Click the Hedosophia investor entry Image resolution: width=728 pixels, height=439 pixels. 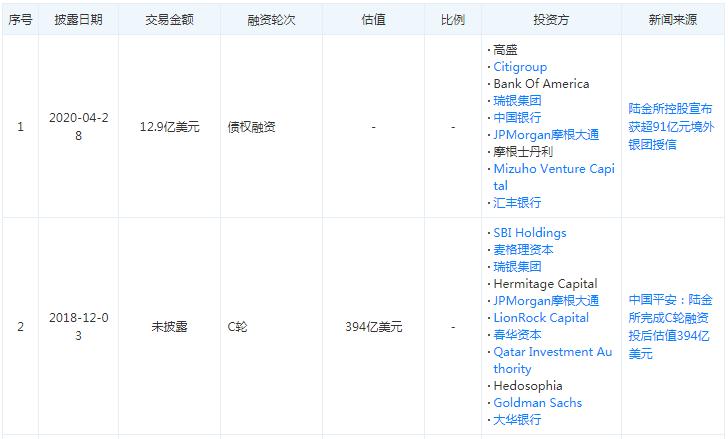(x=528, y=386)
